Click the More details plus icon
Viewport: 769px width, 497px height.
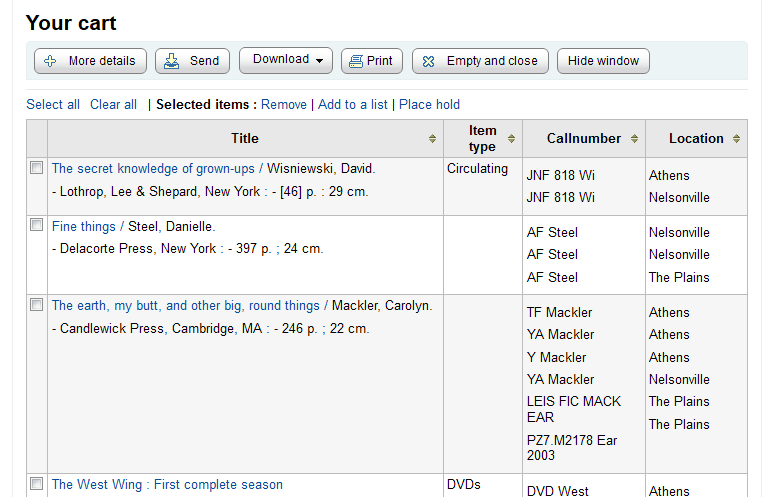tap(50, 61)
